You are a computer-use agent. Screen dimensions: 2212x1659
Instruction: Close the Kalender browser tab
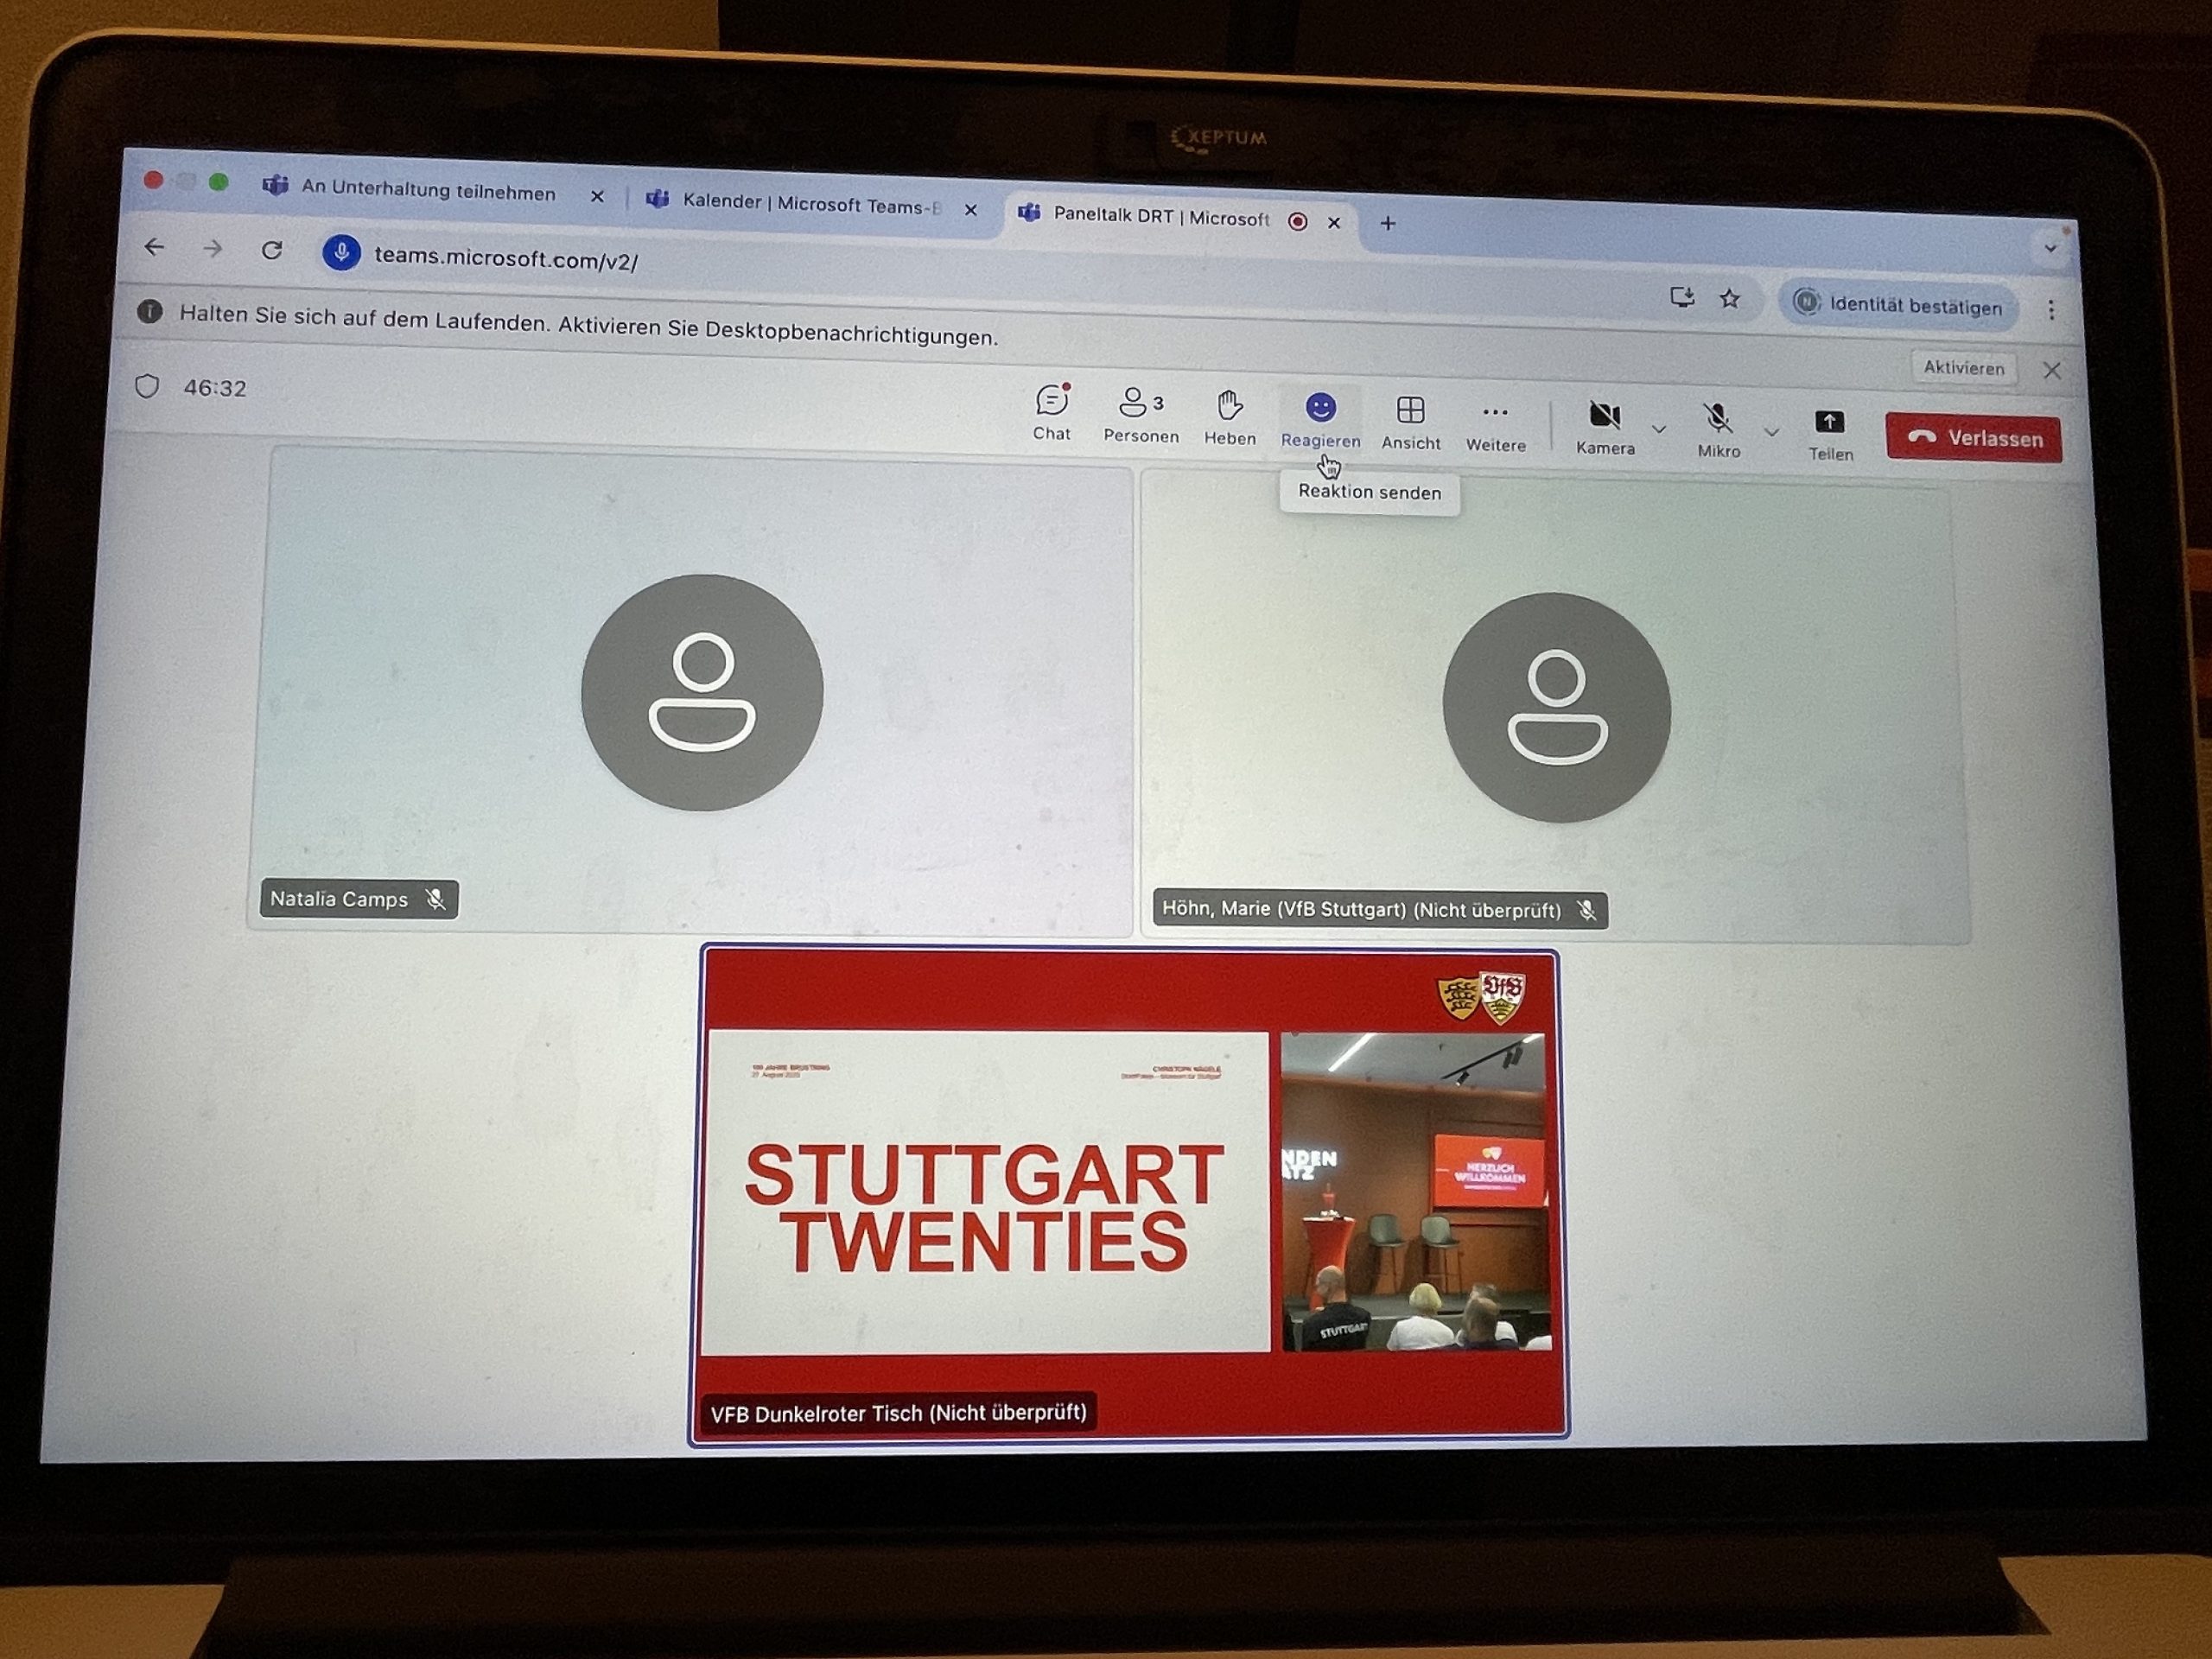[970, 210]
